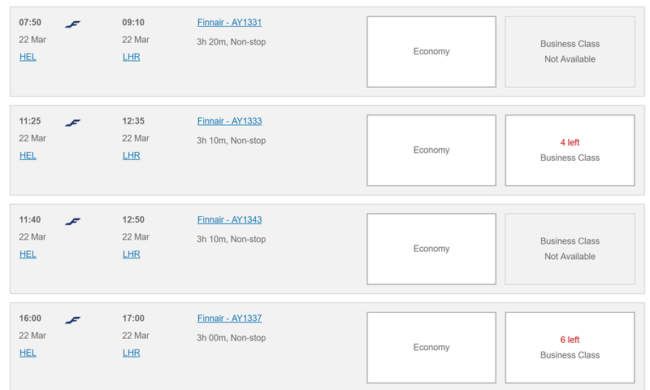Open Finnair - AY1331 flight details
Viewport: 650px width, 390px height.
click(229, 22)
